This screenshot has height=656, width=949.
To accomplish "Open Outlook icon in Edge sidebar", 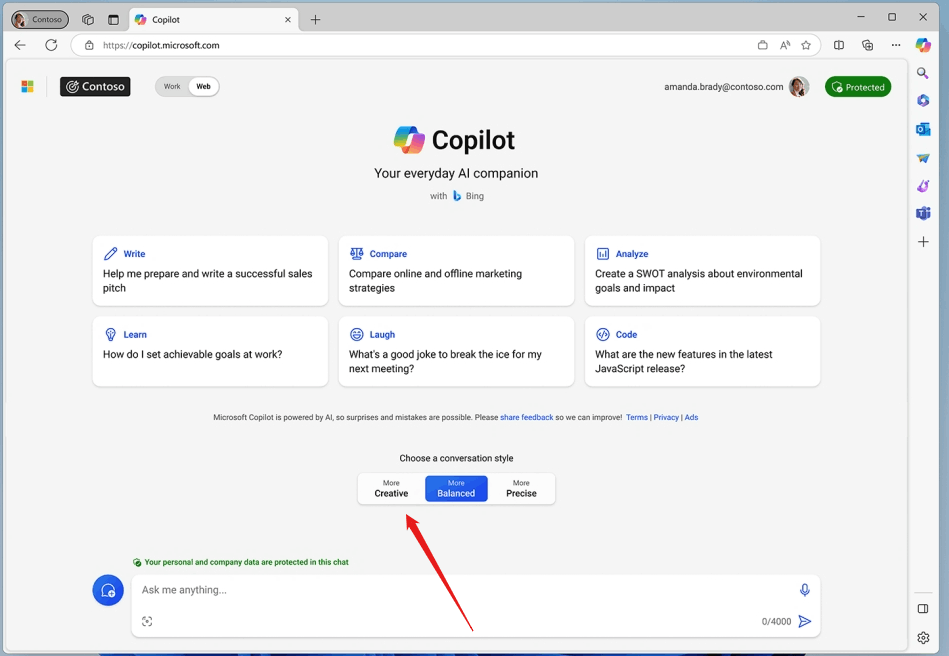I will point(922,129).
